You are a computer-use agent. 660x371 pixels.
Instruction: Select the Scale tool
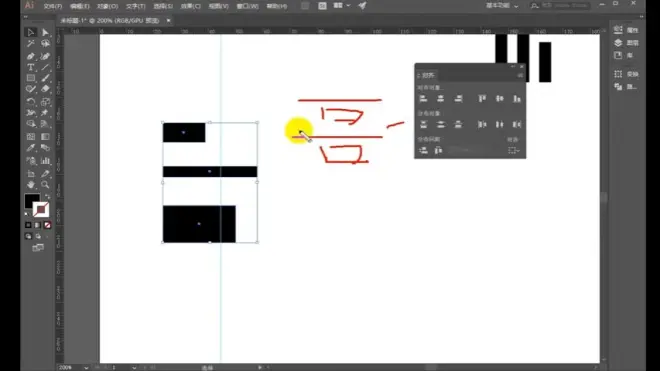click(x=45, y=101)
